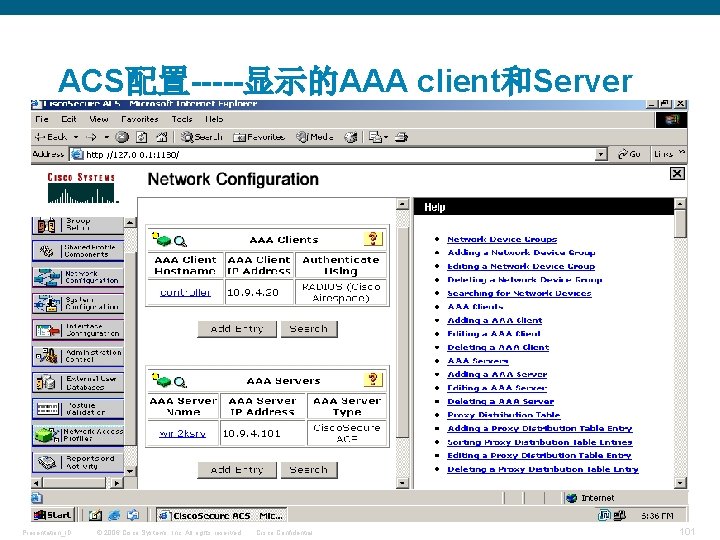Viewport: 720px width, 540px height.
Task: Click Internet Explorer quick launch icon
Action: (114, 515)
